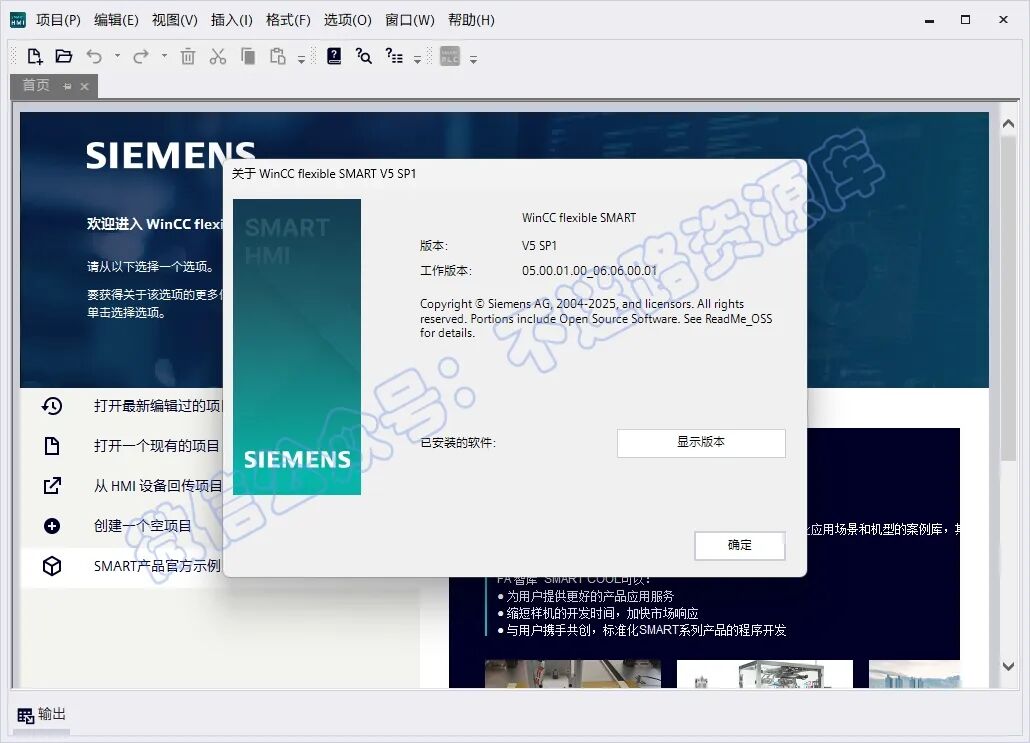
Task: Open the 选项(O) menu
Action: 347,20
